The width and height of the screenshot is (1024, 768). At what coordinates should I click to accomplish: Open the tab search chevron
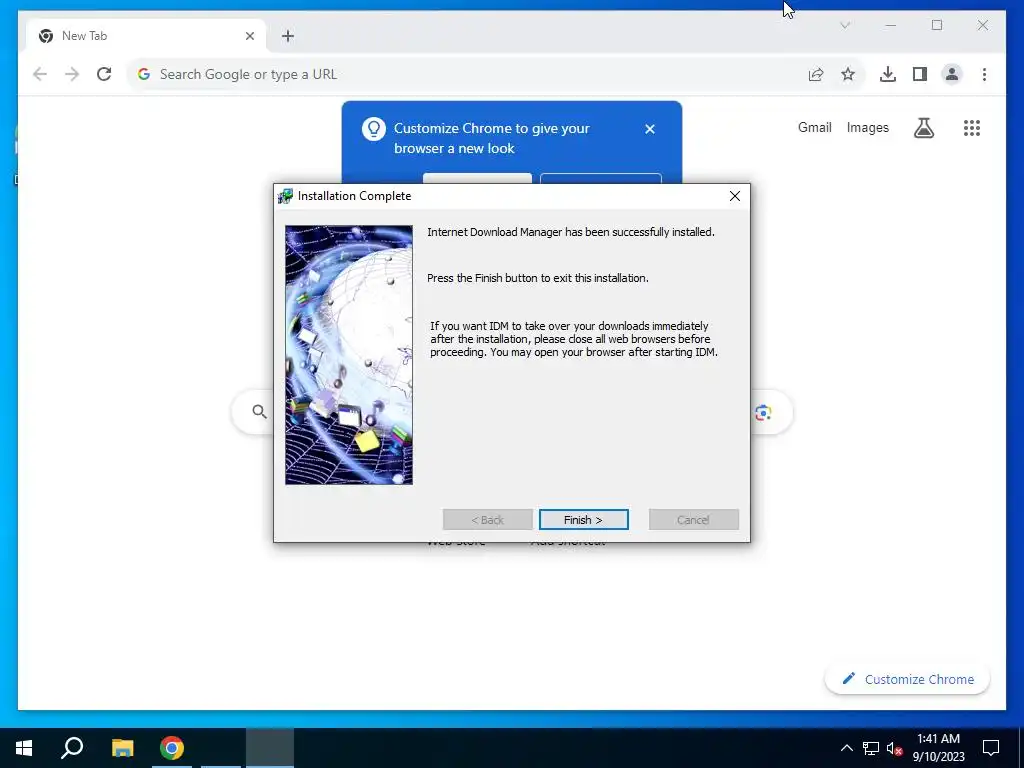(x=845, y=25)
